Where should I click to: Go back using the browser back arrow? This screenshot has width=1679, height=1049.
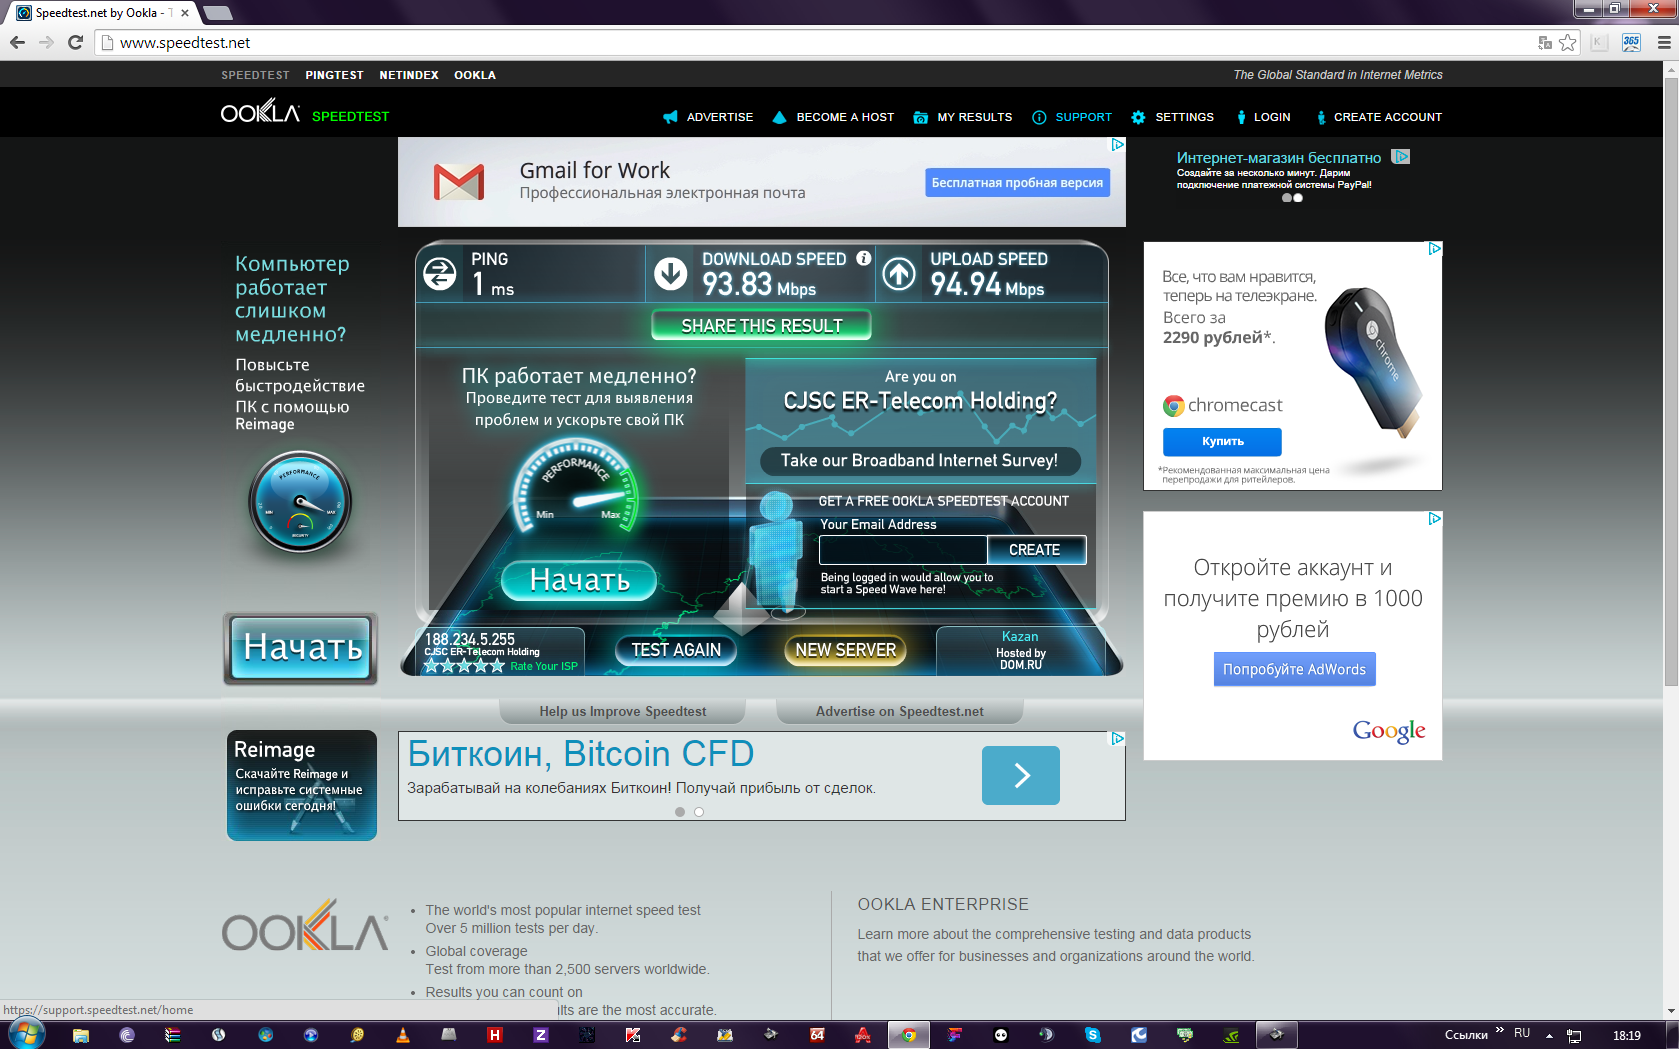(x=17, y=42)
